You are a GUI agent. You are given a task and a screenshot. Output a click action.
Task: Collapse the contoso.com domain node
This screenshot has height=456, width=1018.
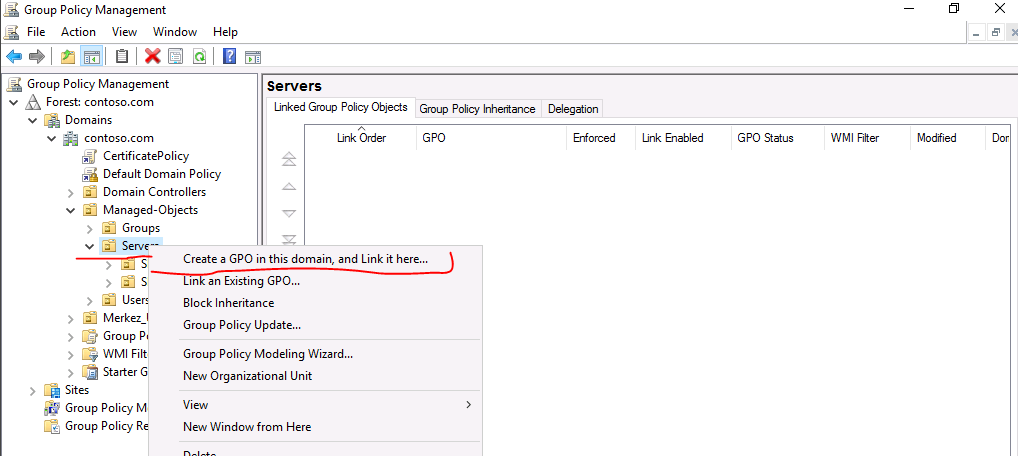click(x=52, y=138)
